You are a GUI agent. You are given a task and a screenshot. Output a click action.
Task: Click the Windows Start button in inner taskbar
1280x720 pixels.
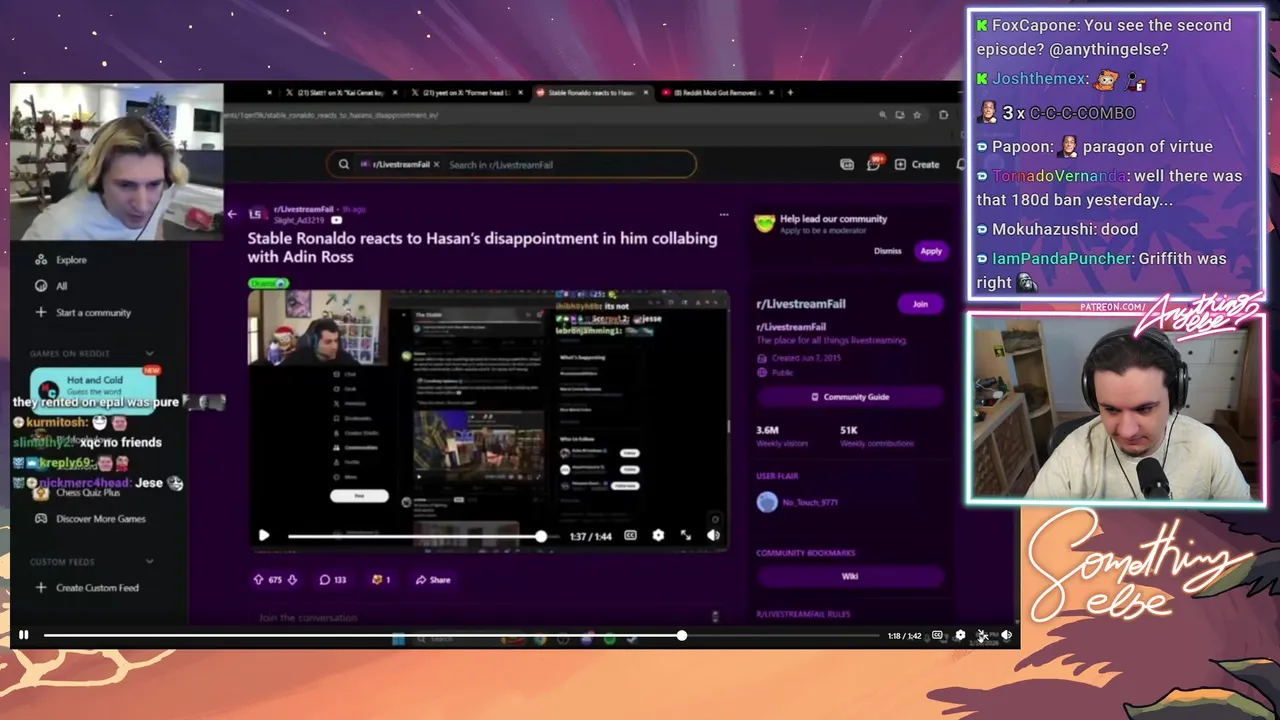coord(398,638)
